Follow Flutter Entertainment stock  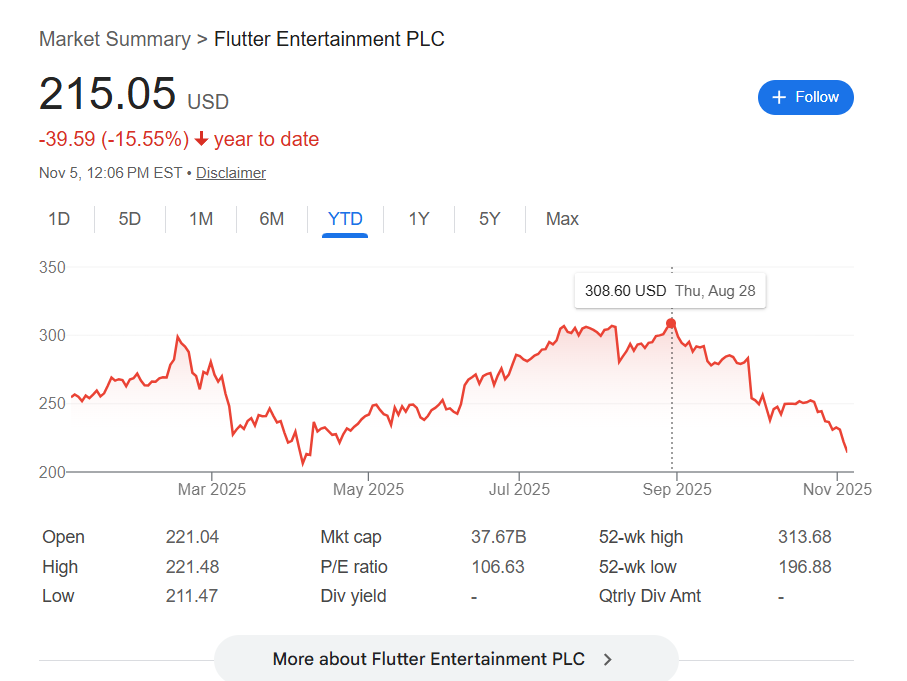(x=806, y=97)
